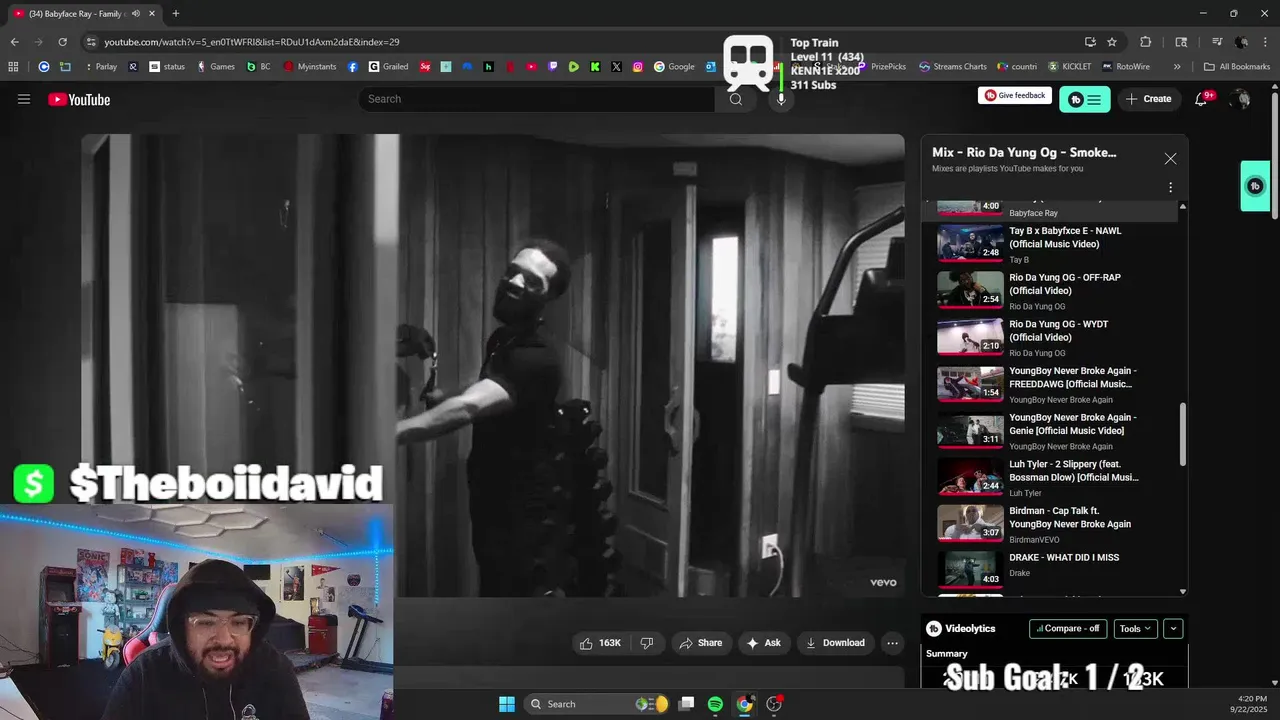Open YouTube notifications bell
This screenshot has height=720, width=1280.
coord(1201,99)
